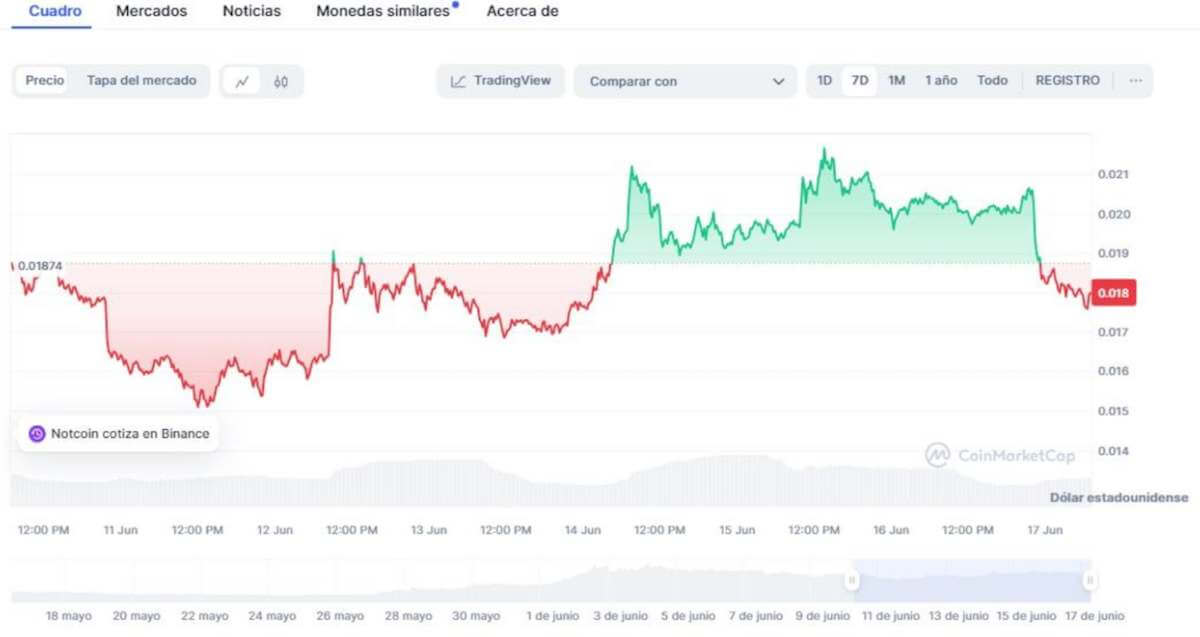Image resolution: width=1200 pixels, height=637 pixels.
Task: Switch chart scale using 1D toggle
Action: [823, 80]
